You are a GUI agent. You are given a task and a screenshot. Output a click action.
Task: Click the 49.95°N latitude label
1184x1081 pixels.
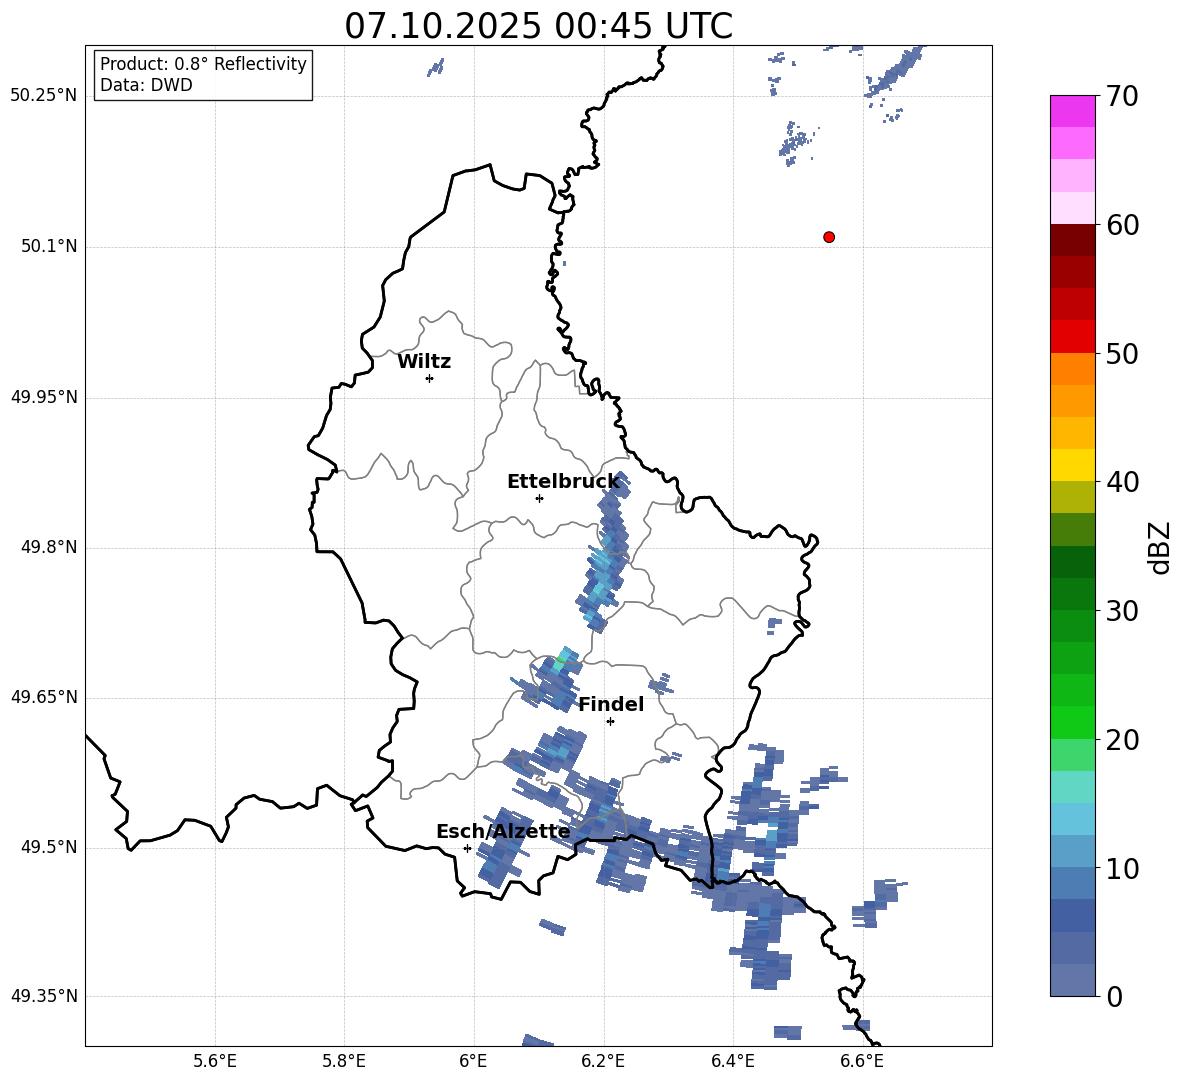click(x=44, y=397)
